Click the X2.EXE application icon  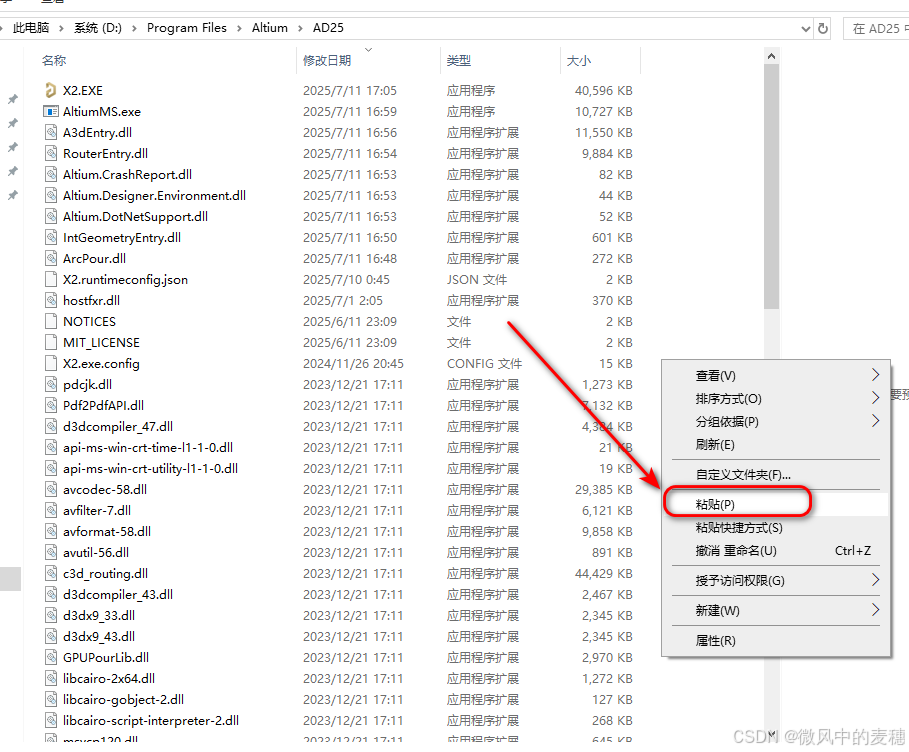(x=51, y=90)
